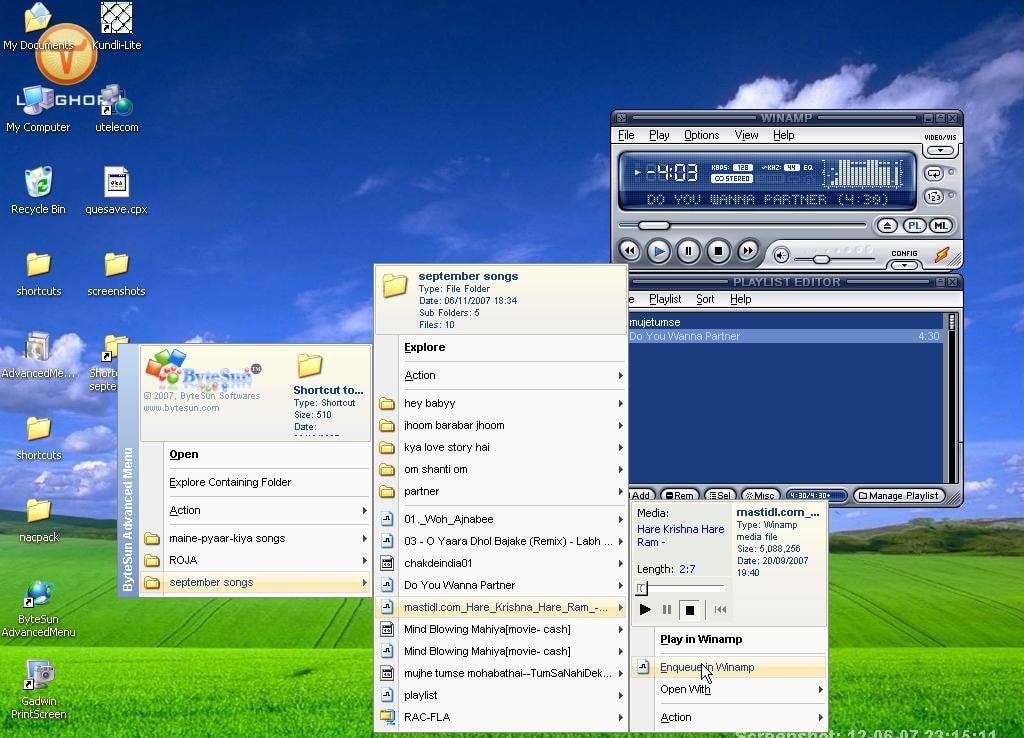The height and width of the screenshot is (738, 1024).
Task: Expand the VIDEO/VIS drawer arrow
Action: (940, 151)
